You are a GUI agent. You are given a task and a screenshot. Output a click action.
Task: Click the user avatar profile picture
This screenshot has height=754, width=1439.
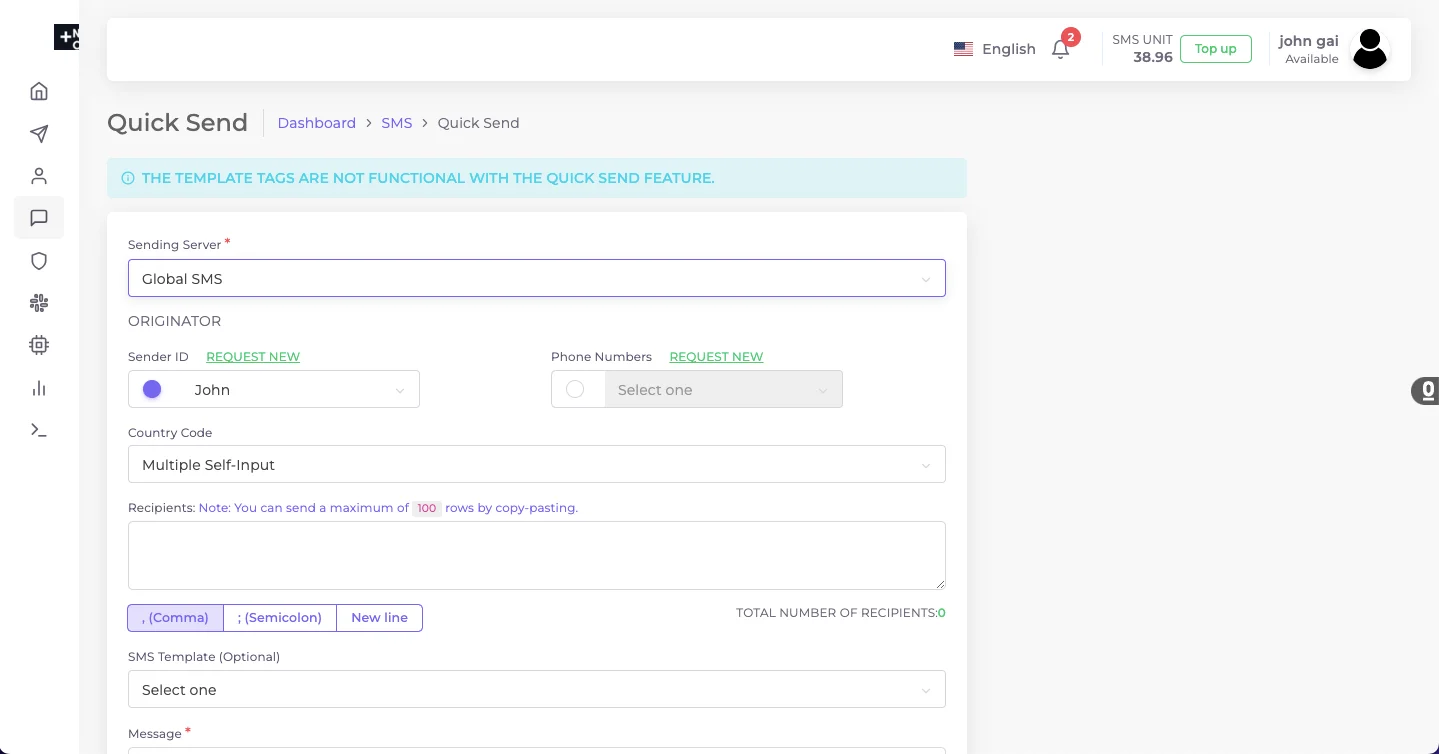1370,49
